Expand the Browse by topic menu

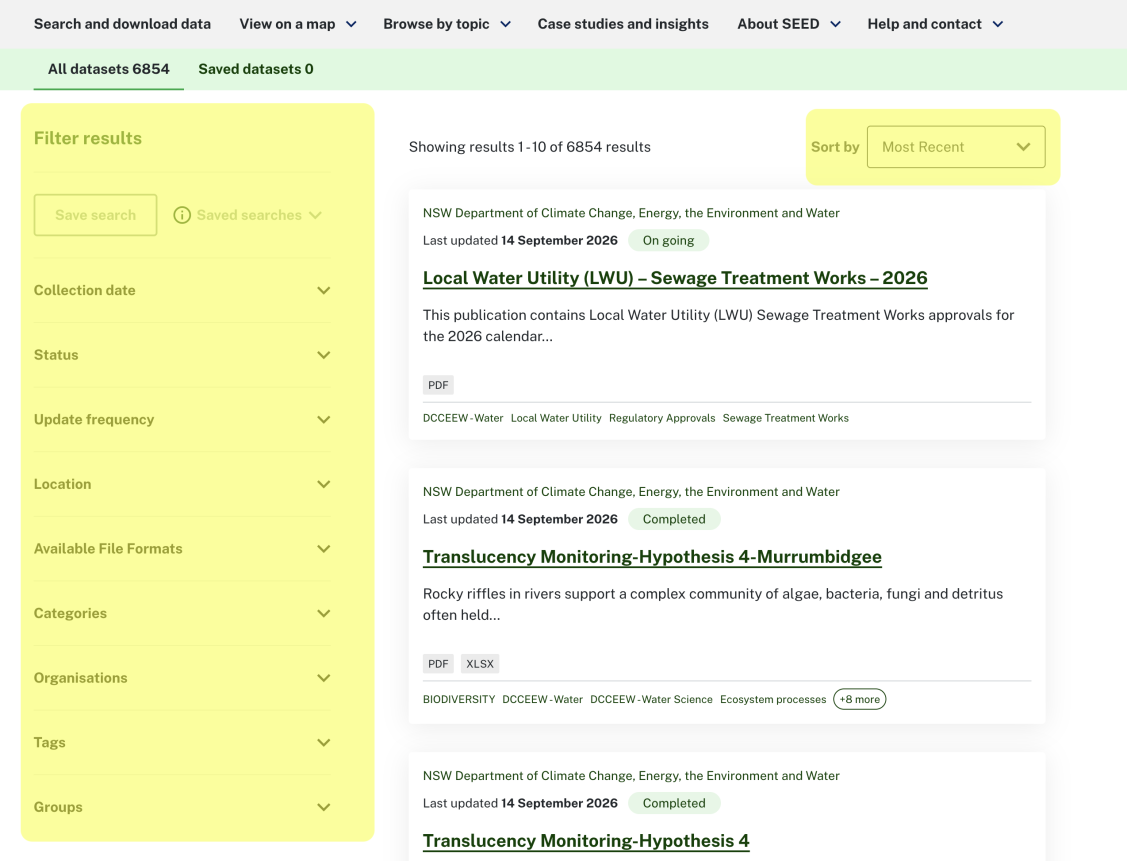[x=446, y=24]
